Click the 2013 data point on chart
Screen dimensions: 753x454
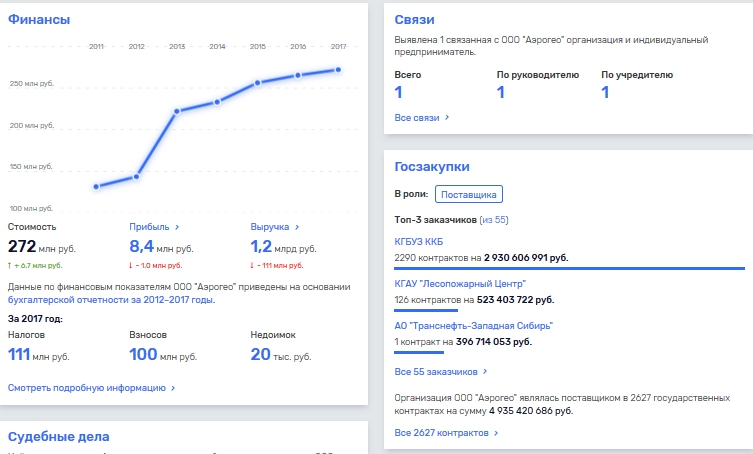(x=177, y=111)
